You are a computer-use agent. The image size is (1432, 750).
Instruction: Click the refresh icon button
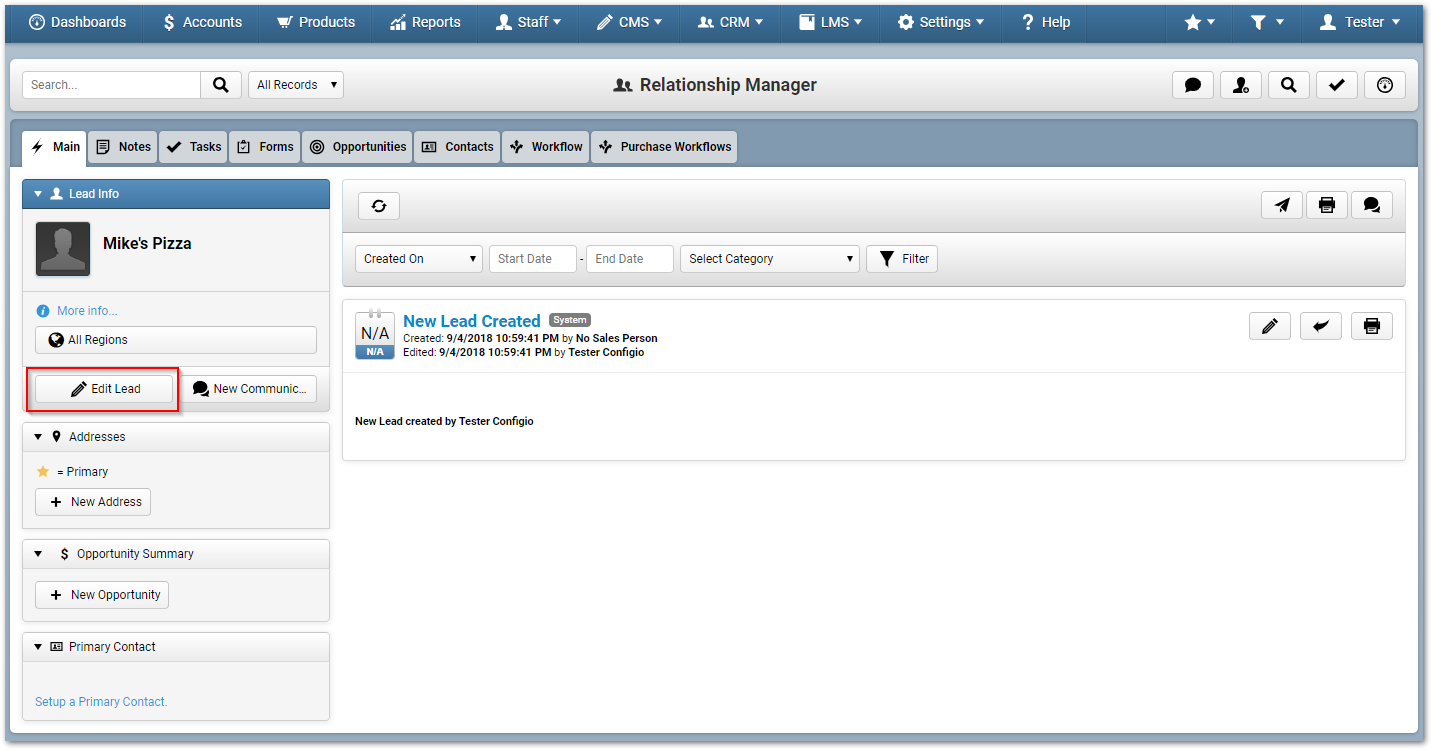379,206
